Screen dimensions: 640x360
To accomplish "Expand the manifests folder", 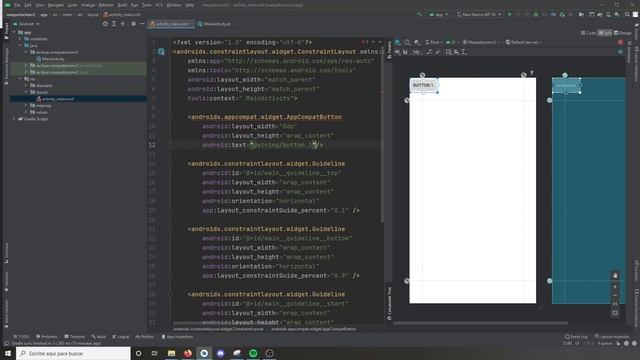I will click(20, 39).
